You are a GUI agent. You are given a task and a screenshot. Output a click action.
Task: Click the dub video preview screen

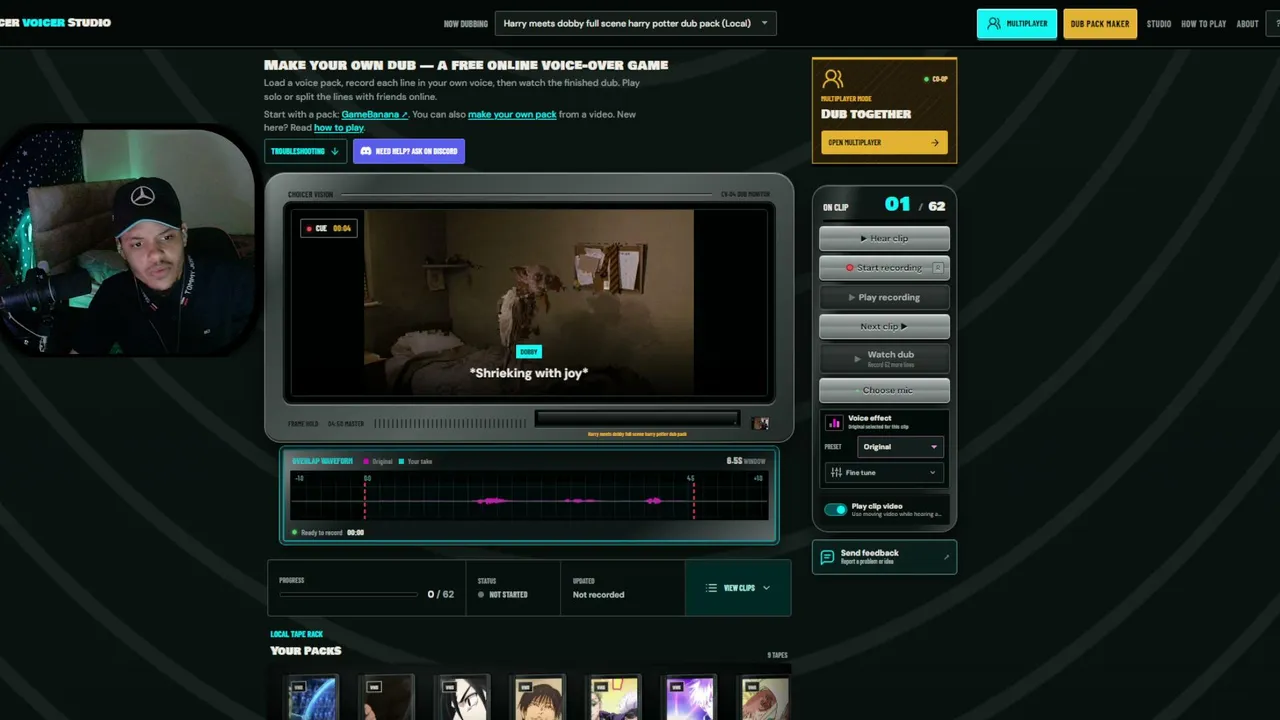pyautogui.click(x=529, y=303)
